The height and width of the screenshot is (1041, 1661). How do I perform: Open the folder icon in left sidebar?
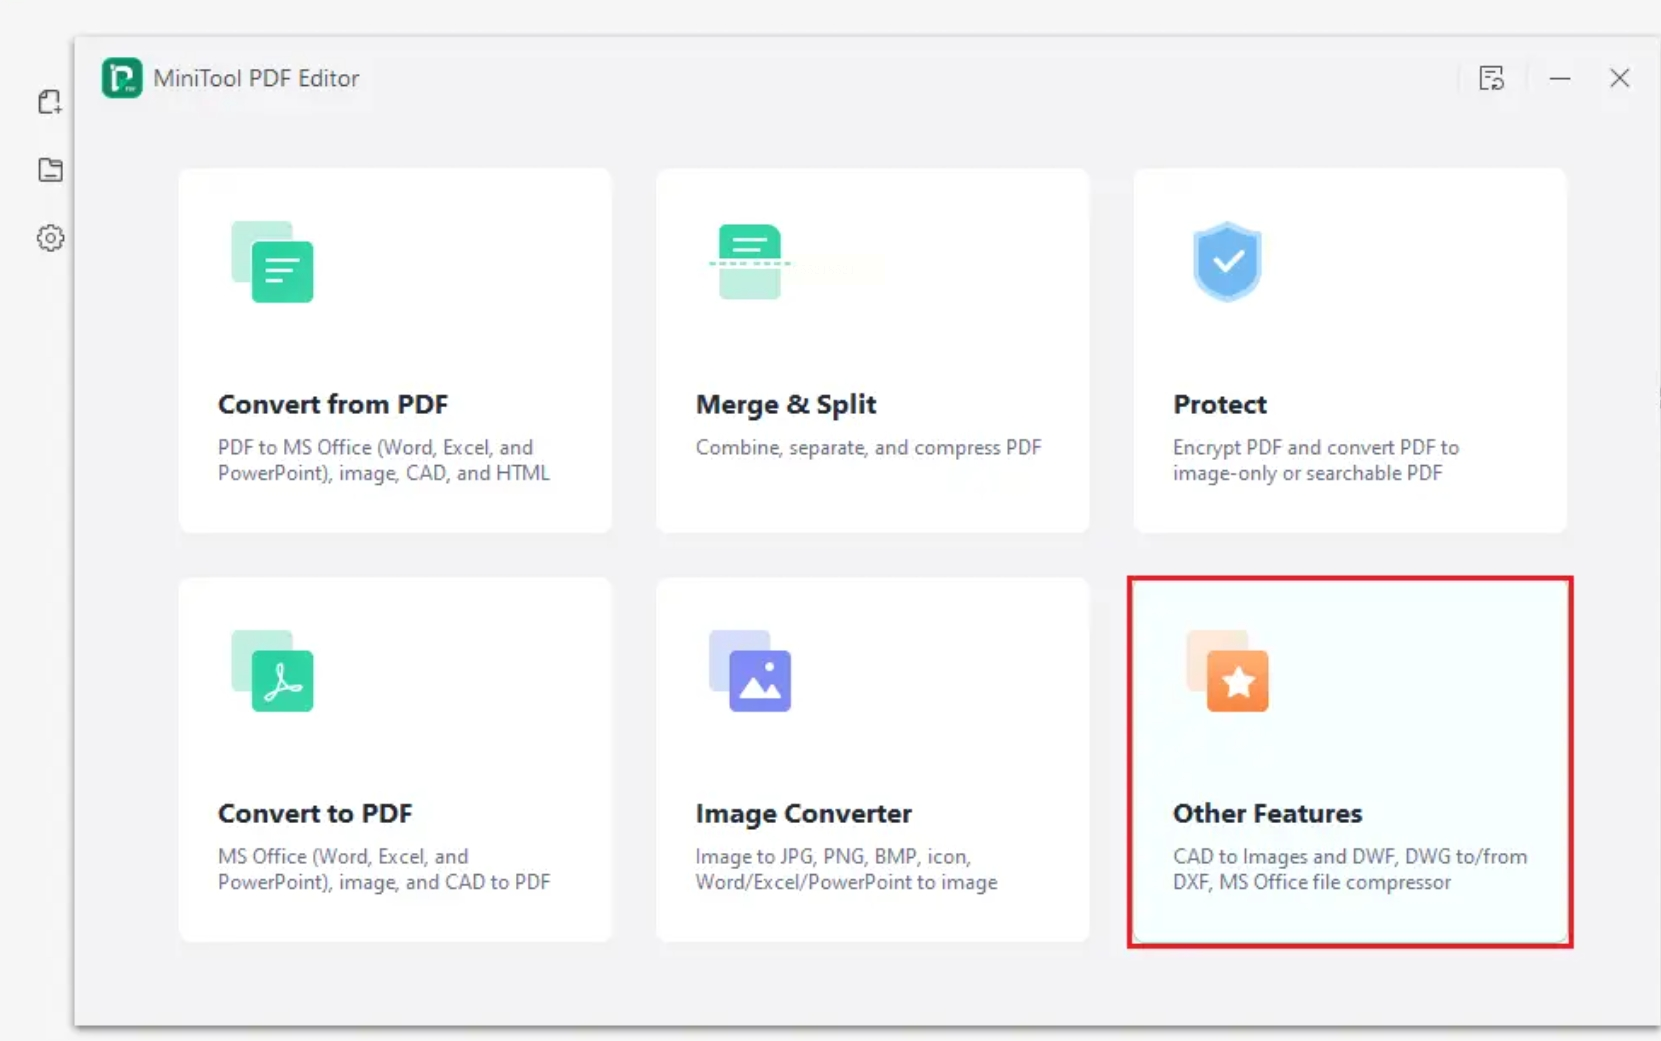click(50, 170)
